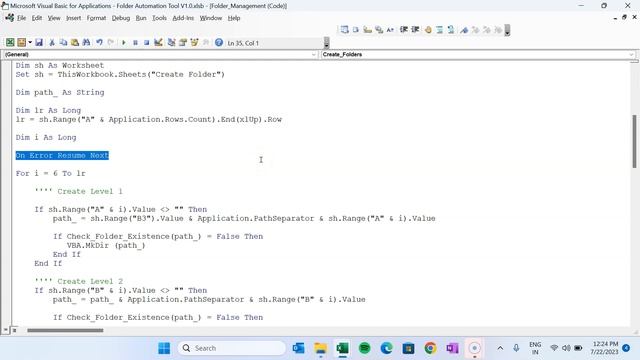Image resolution: width=640 pixels, height=360 pixels.
Task: Click the 'Create Level 1' comment
Action: [x=78, y=191]
